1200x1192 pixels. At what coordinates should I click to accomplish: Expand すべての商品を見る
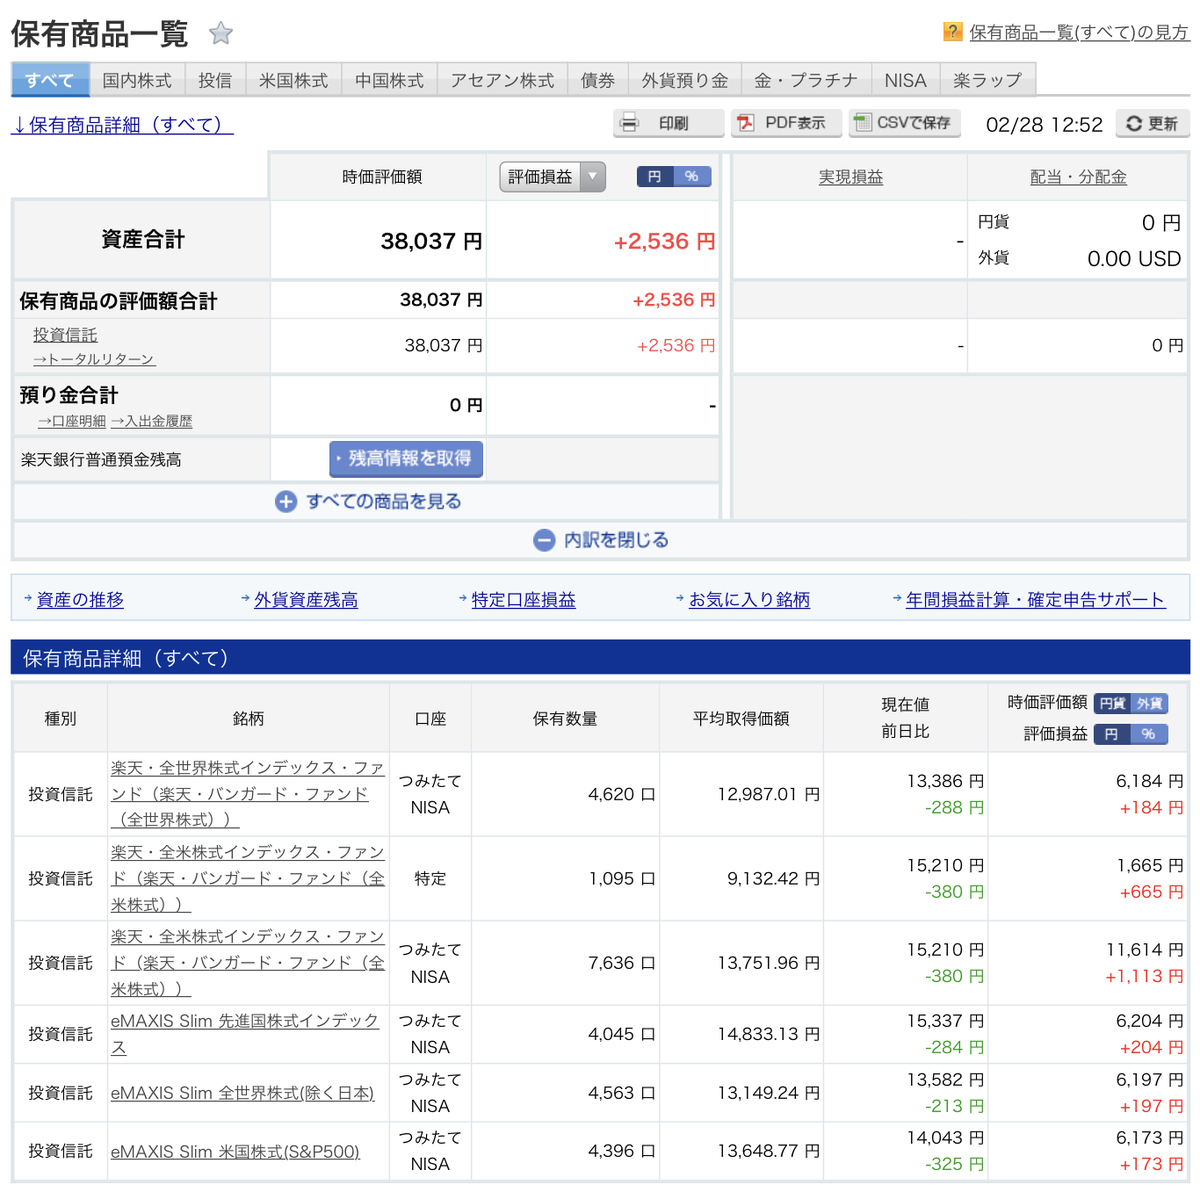pos(368,502)
